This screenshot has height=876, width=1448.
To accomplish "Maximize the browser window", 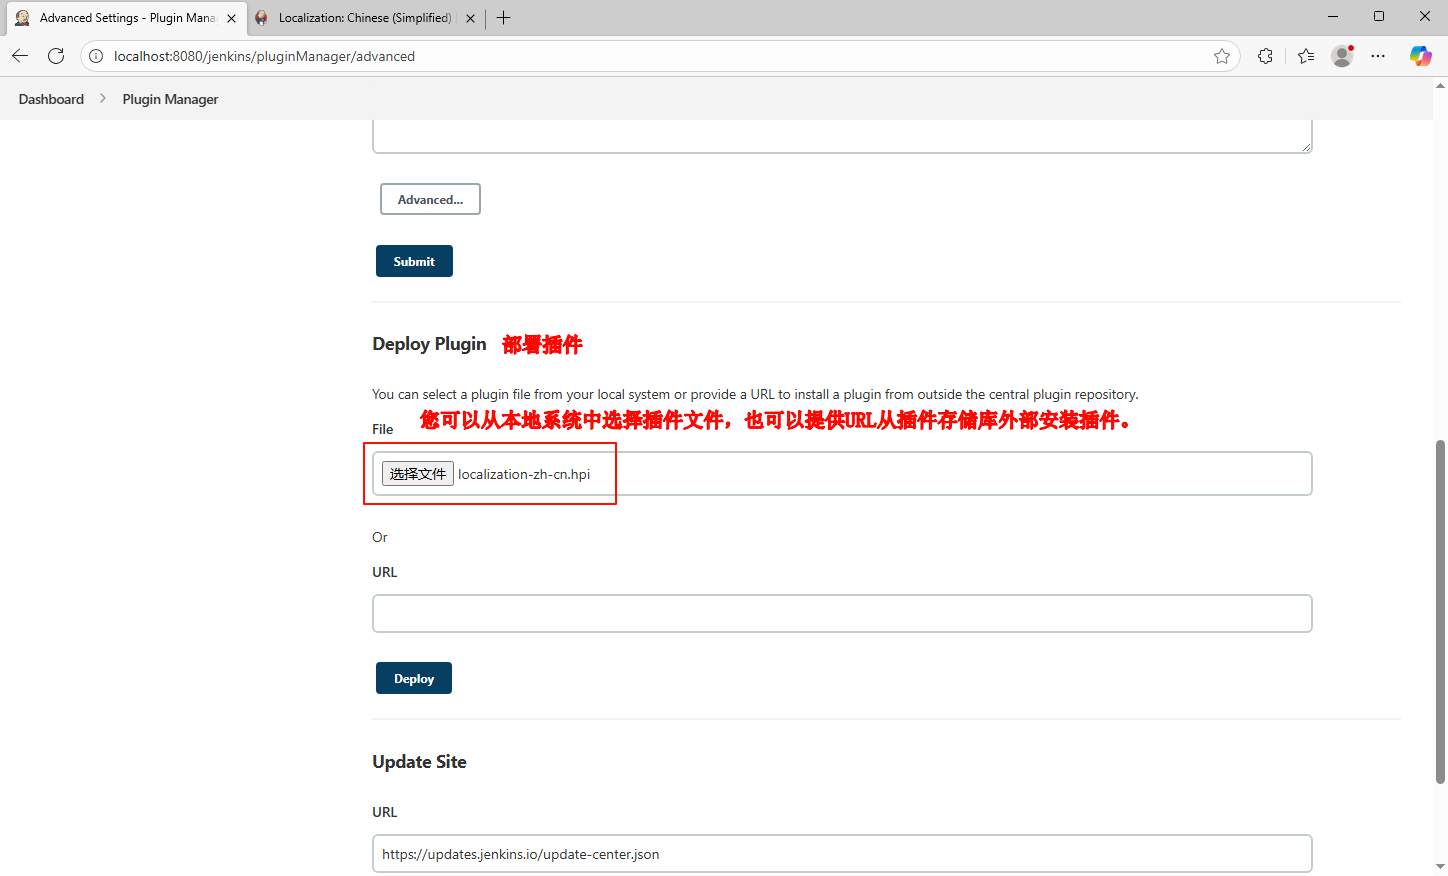I will pos(1379,16).
